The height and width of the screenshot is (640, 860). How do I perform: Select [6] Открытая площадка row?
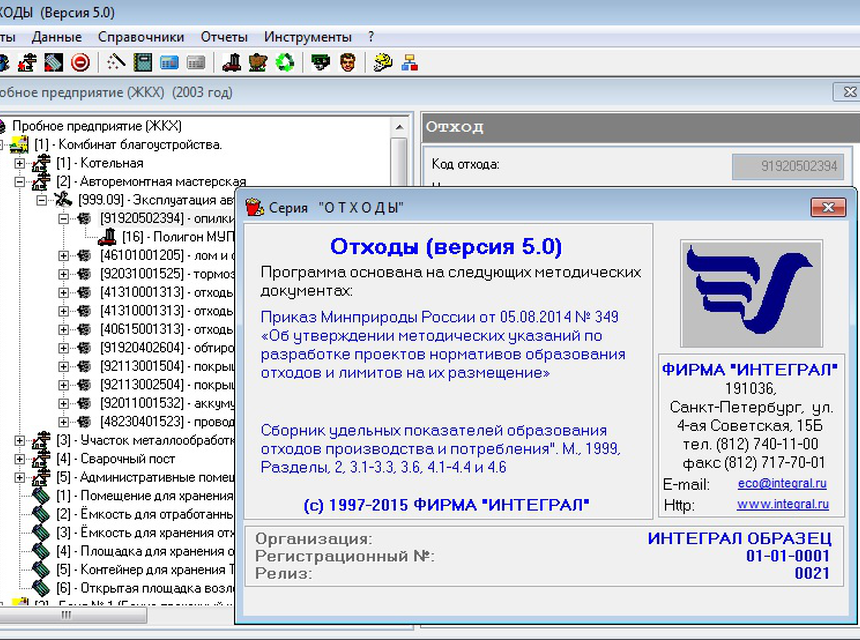(145, 588)
